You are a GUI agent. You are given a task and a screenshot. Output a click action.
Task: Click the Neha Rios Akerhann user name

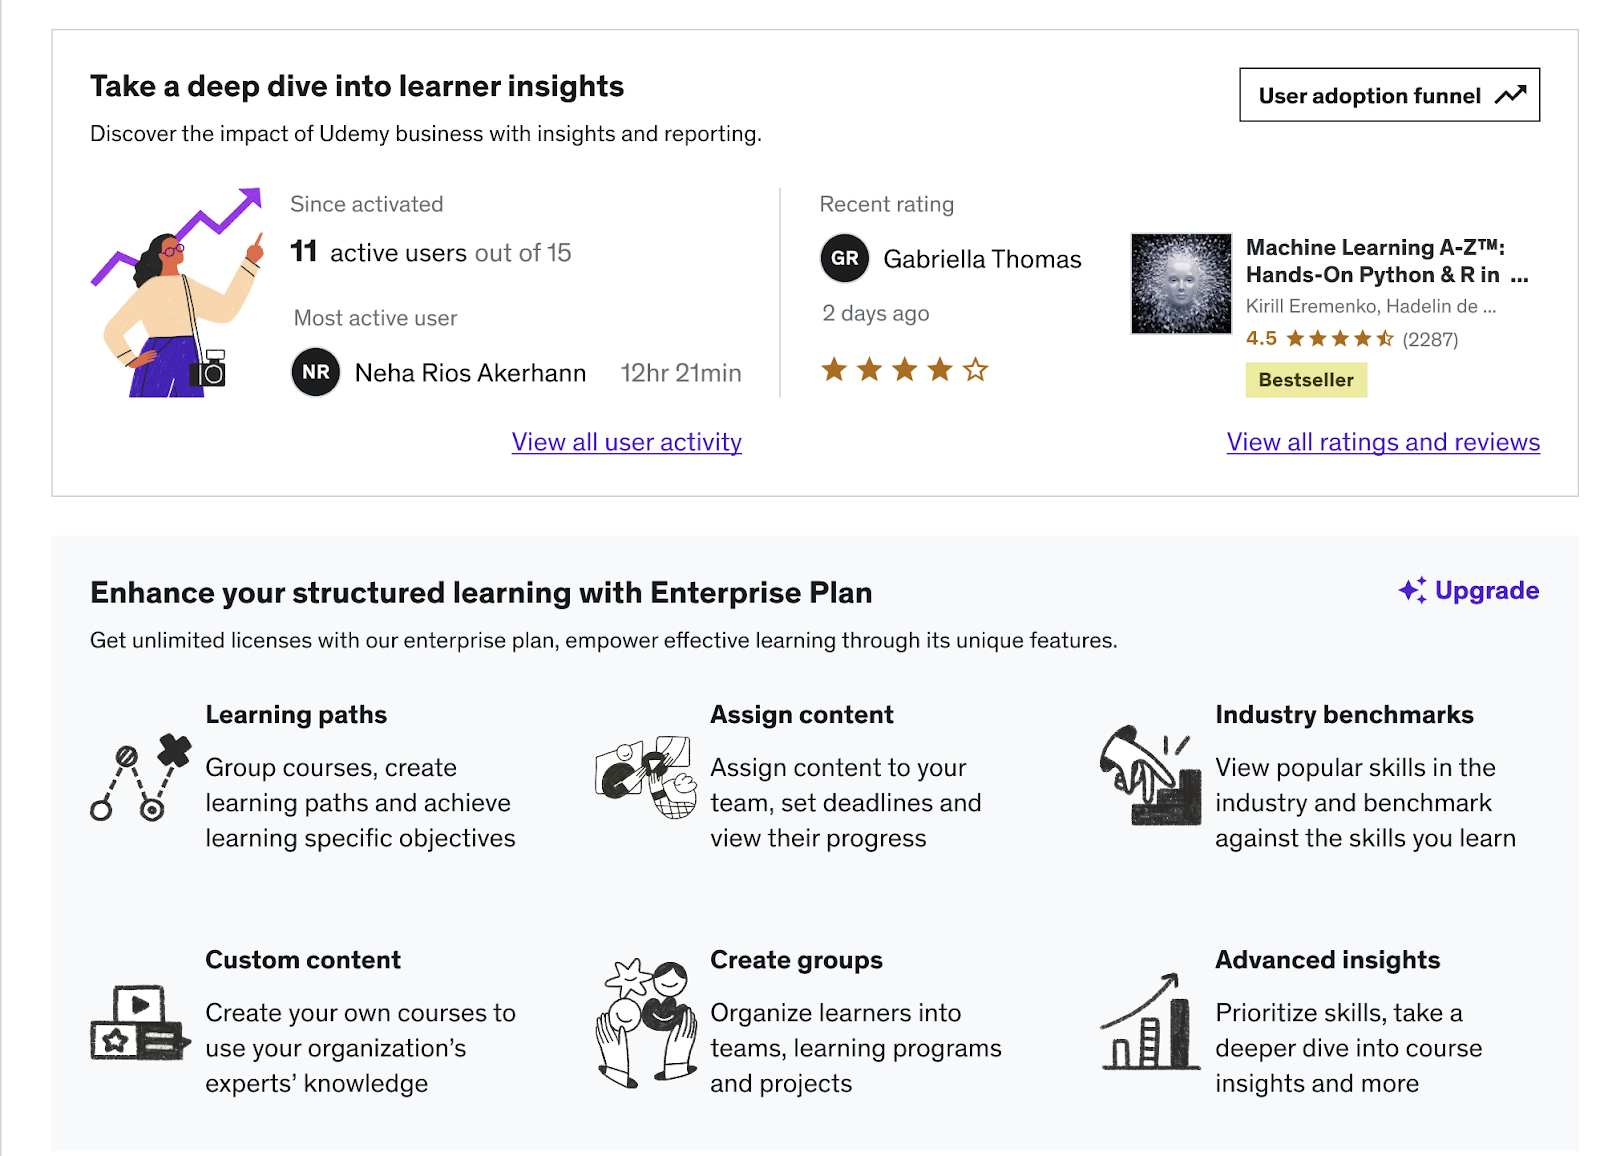[470, 373]
